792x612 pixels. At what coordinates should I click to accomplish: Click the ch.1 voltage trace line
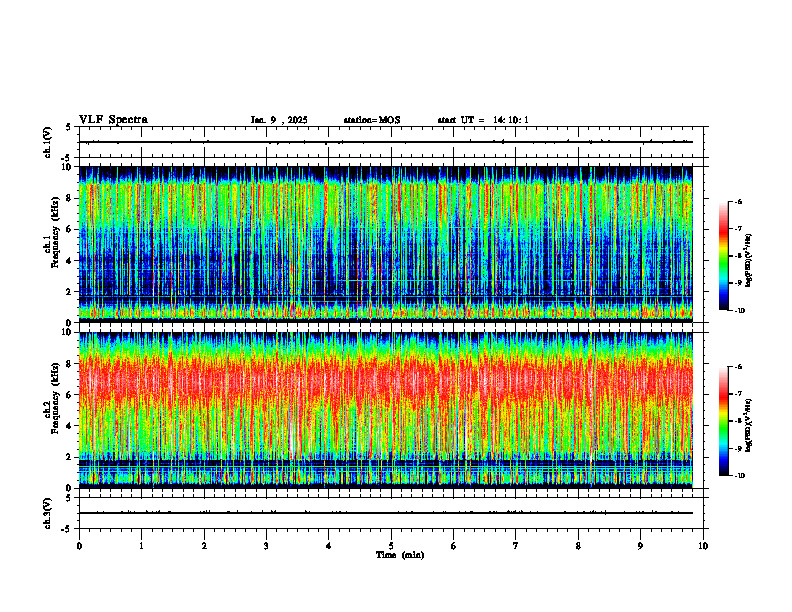(x=386, y=142)
